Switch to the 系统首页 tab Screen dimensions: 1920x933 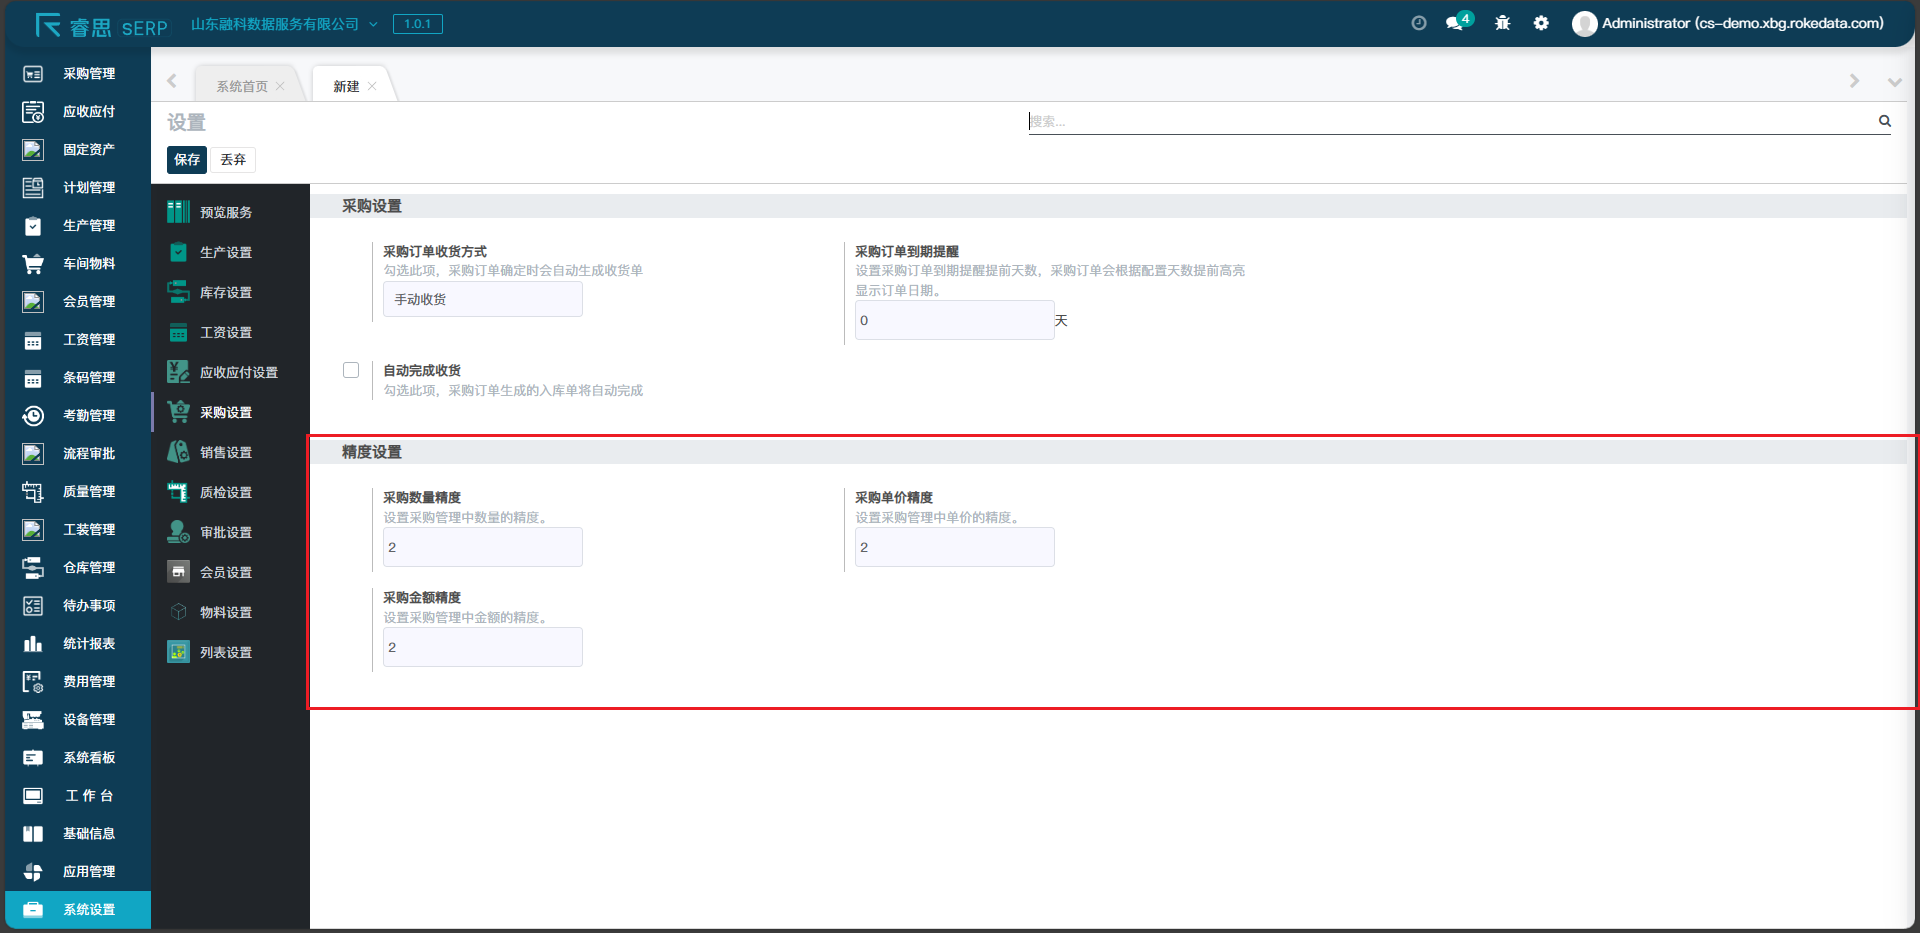point(242,87)
